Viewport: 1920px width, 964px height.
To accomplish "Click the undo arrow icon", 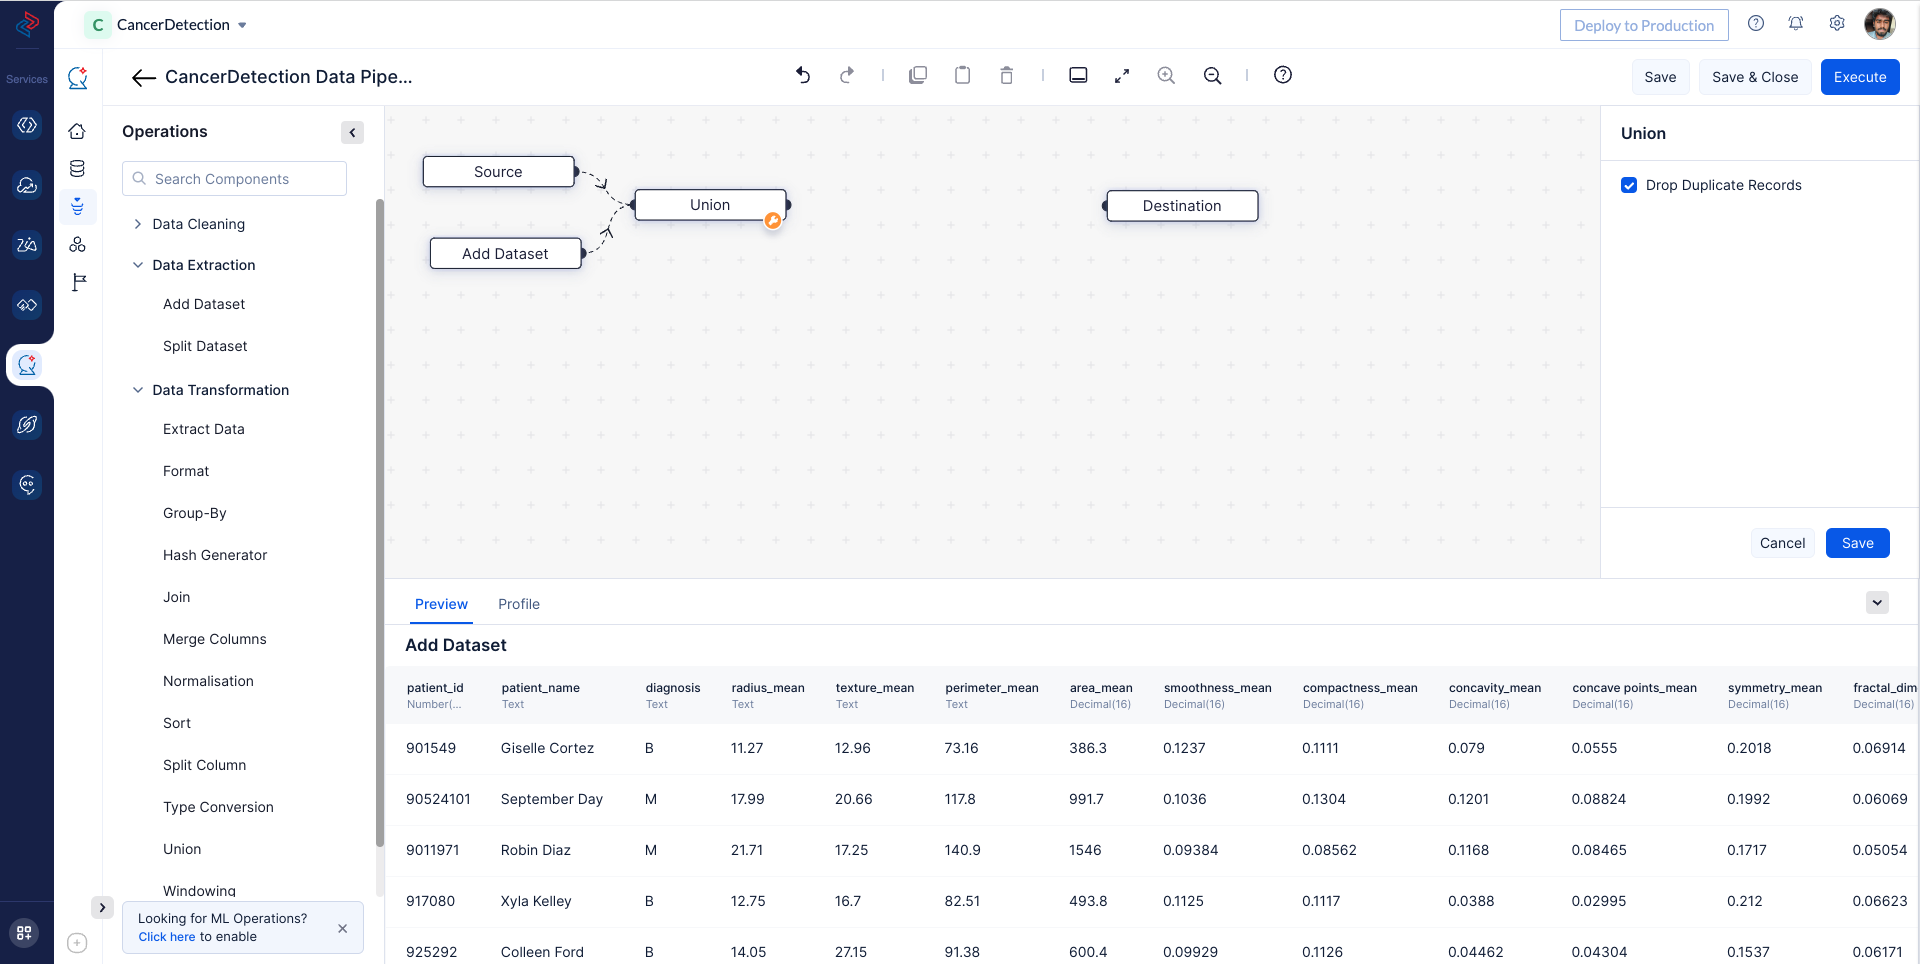I will (x=803, y=75).
